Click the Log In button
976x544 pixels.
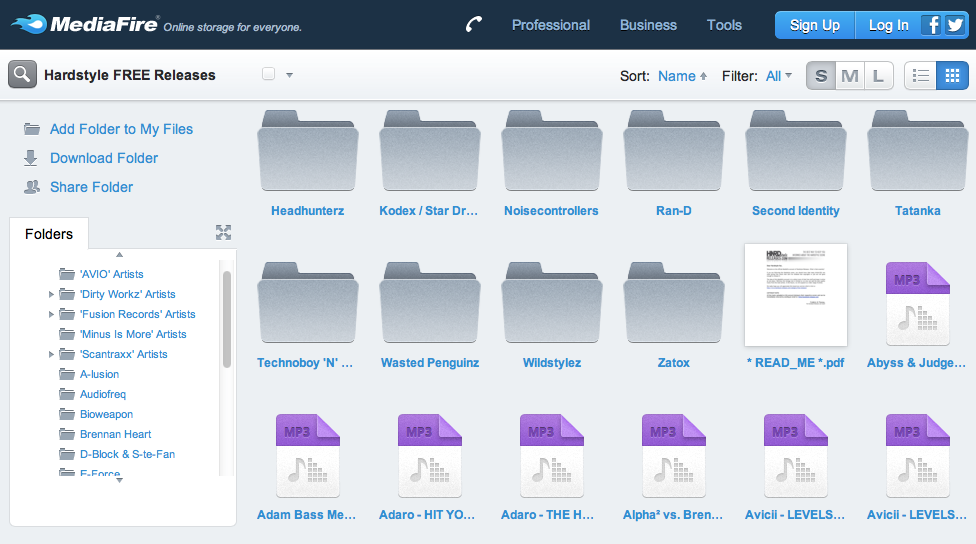point(888,25)
